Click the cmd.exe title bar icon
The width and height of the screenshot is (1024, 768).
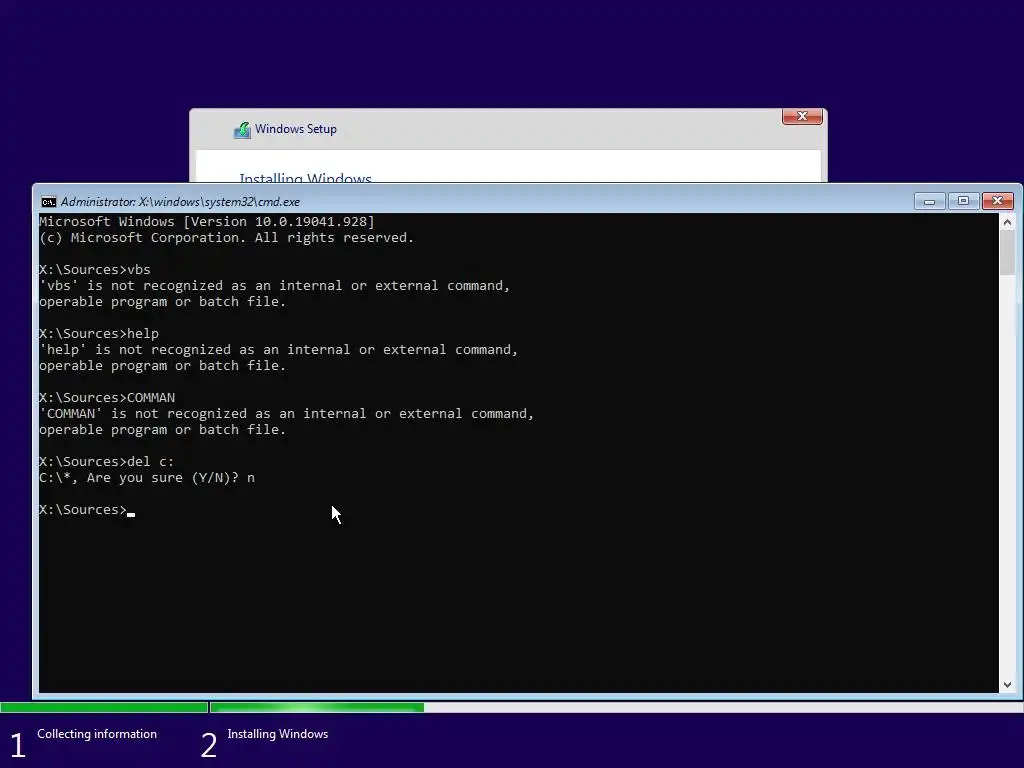48,202
